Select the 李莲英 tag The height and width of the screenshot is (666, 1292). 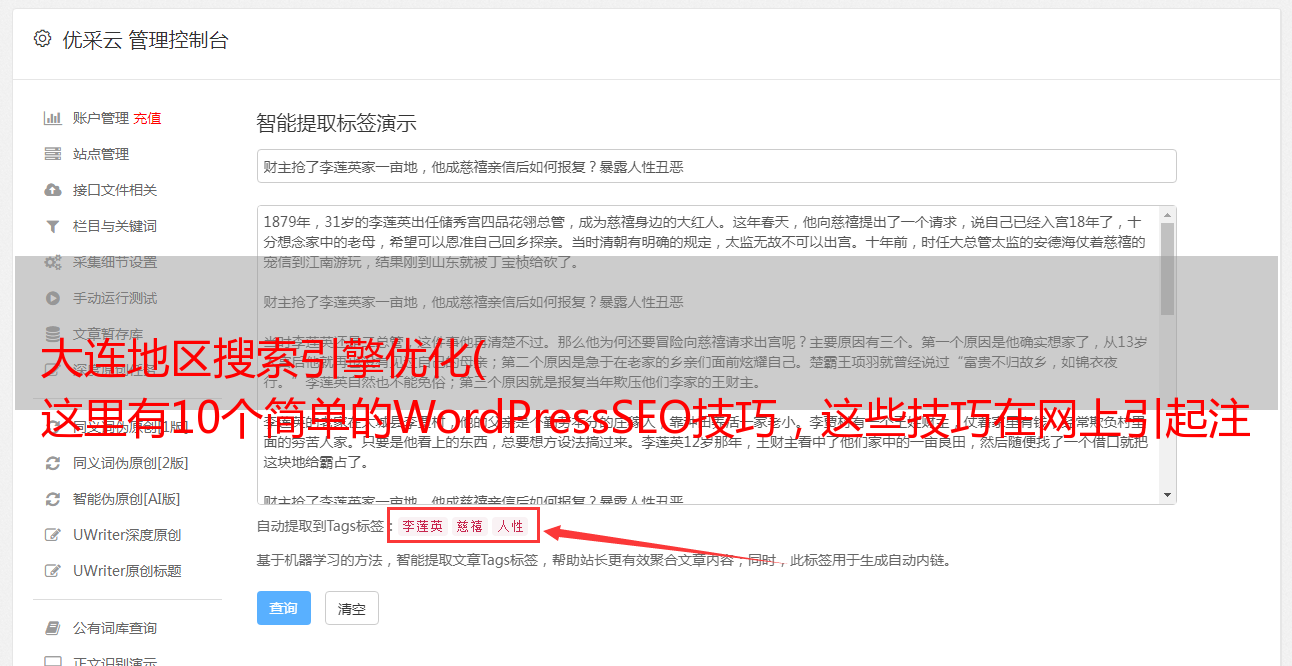click(422, 526)
